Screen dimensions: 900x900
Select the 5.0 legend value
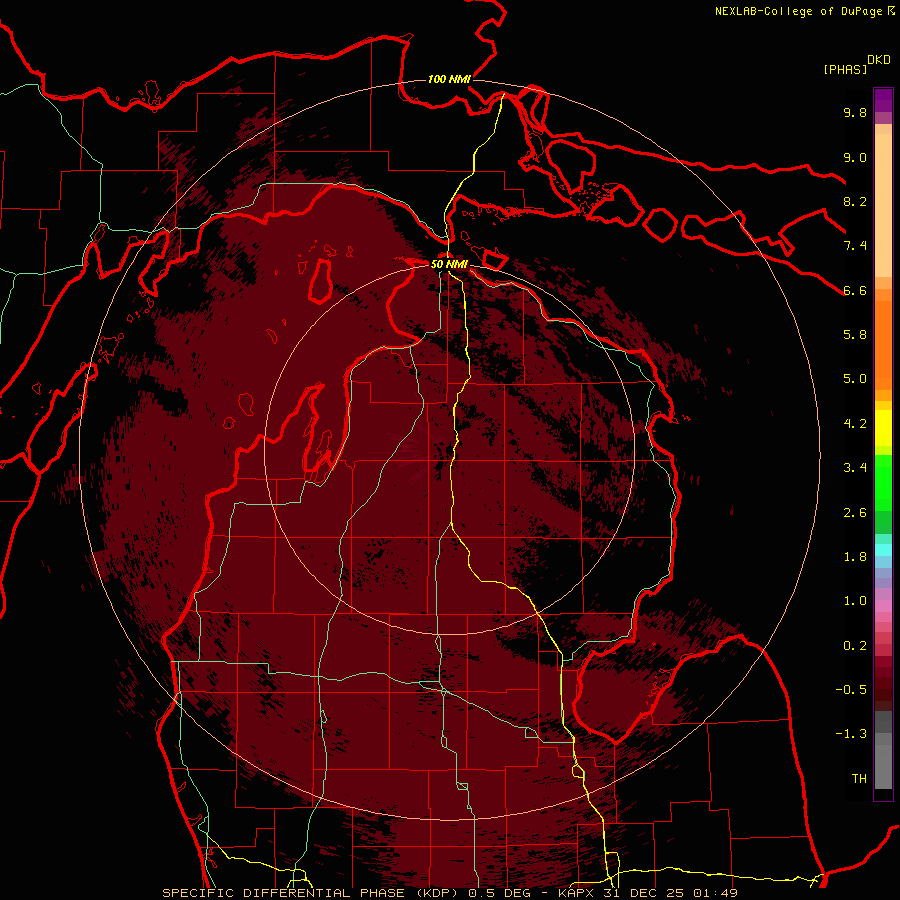tap(855, 379)
